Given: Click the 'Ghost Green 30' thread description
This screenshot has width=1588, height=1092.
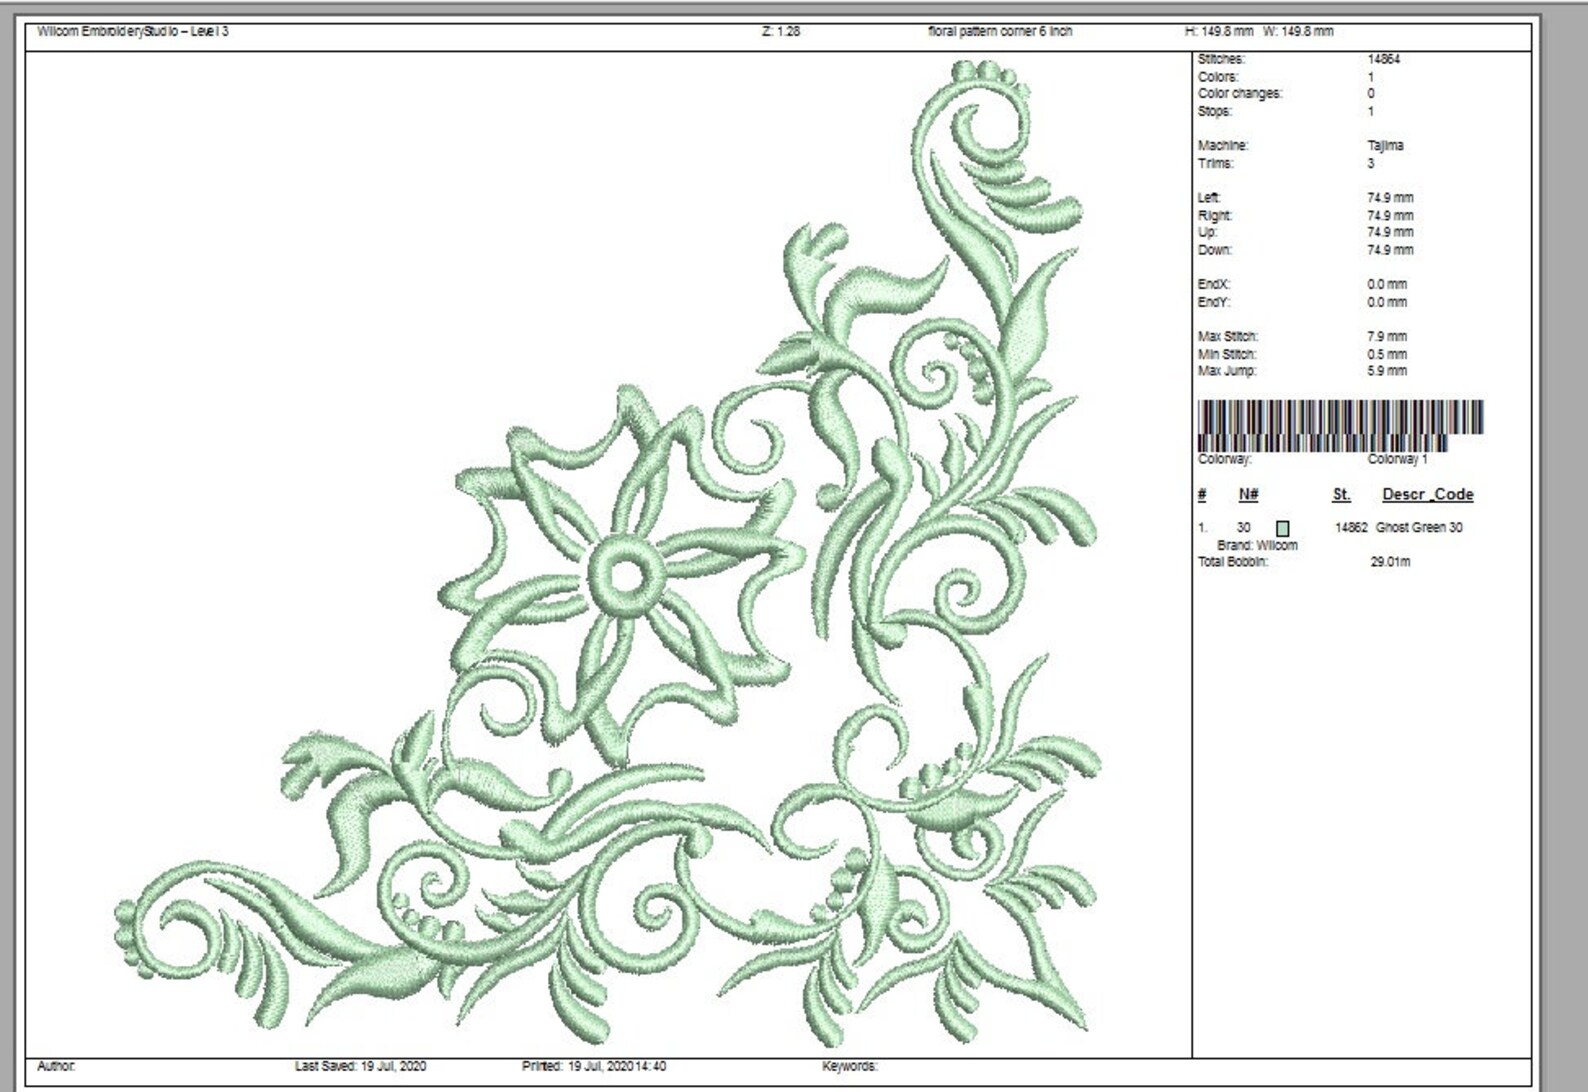Looking at the screenshot, I should coord(1419,528).
